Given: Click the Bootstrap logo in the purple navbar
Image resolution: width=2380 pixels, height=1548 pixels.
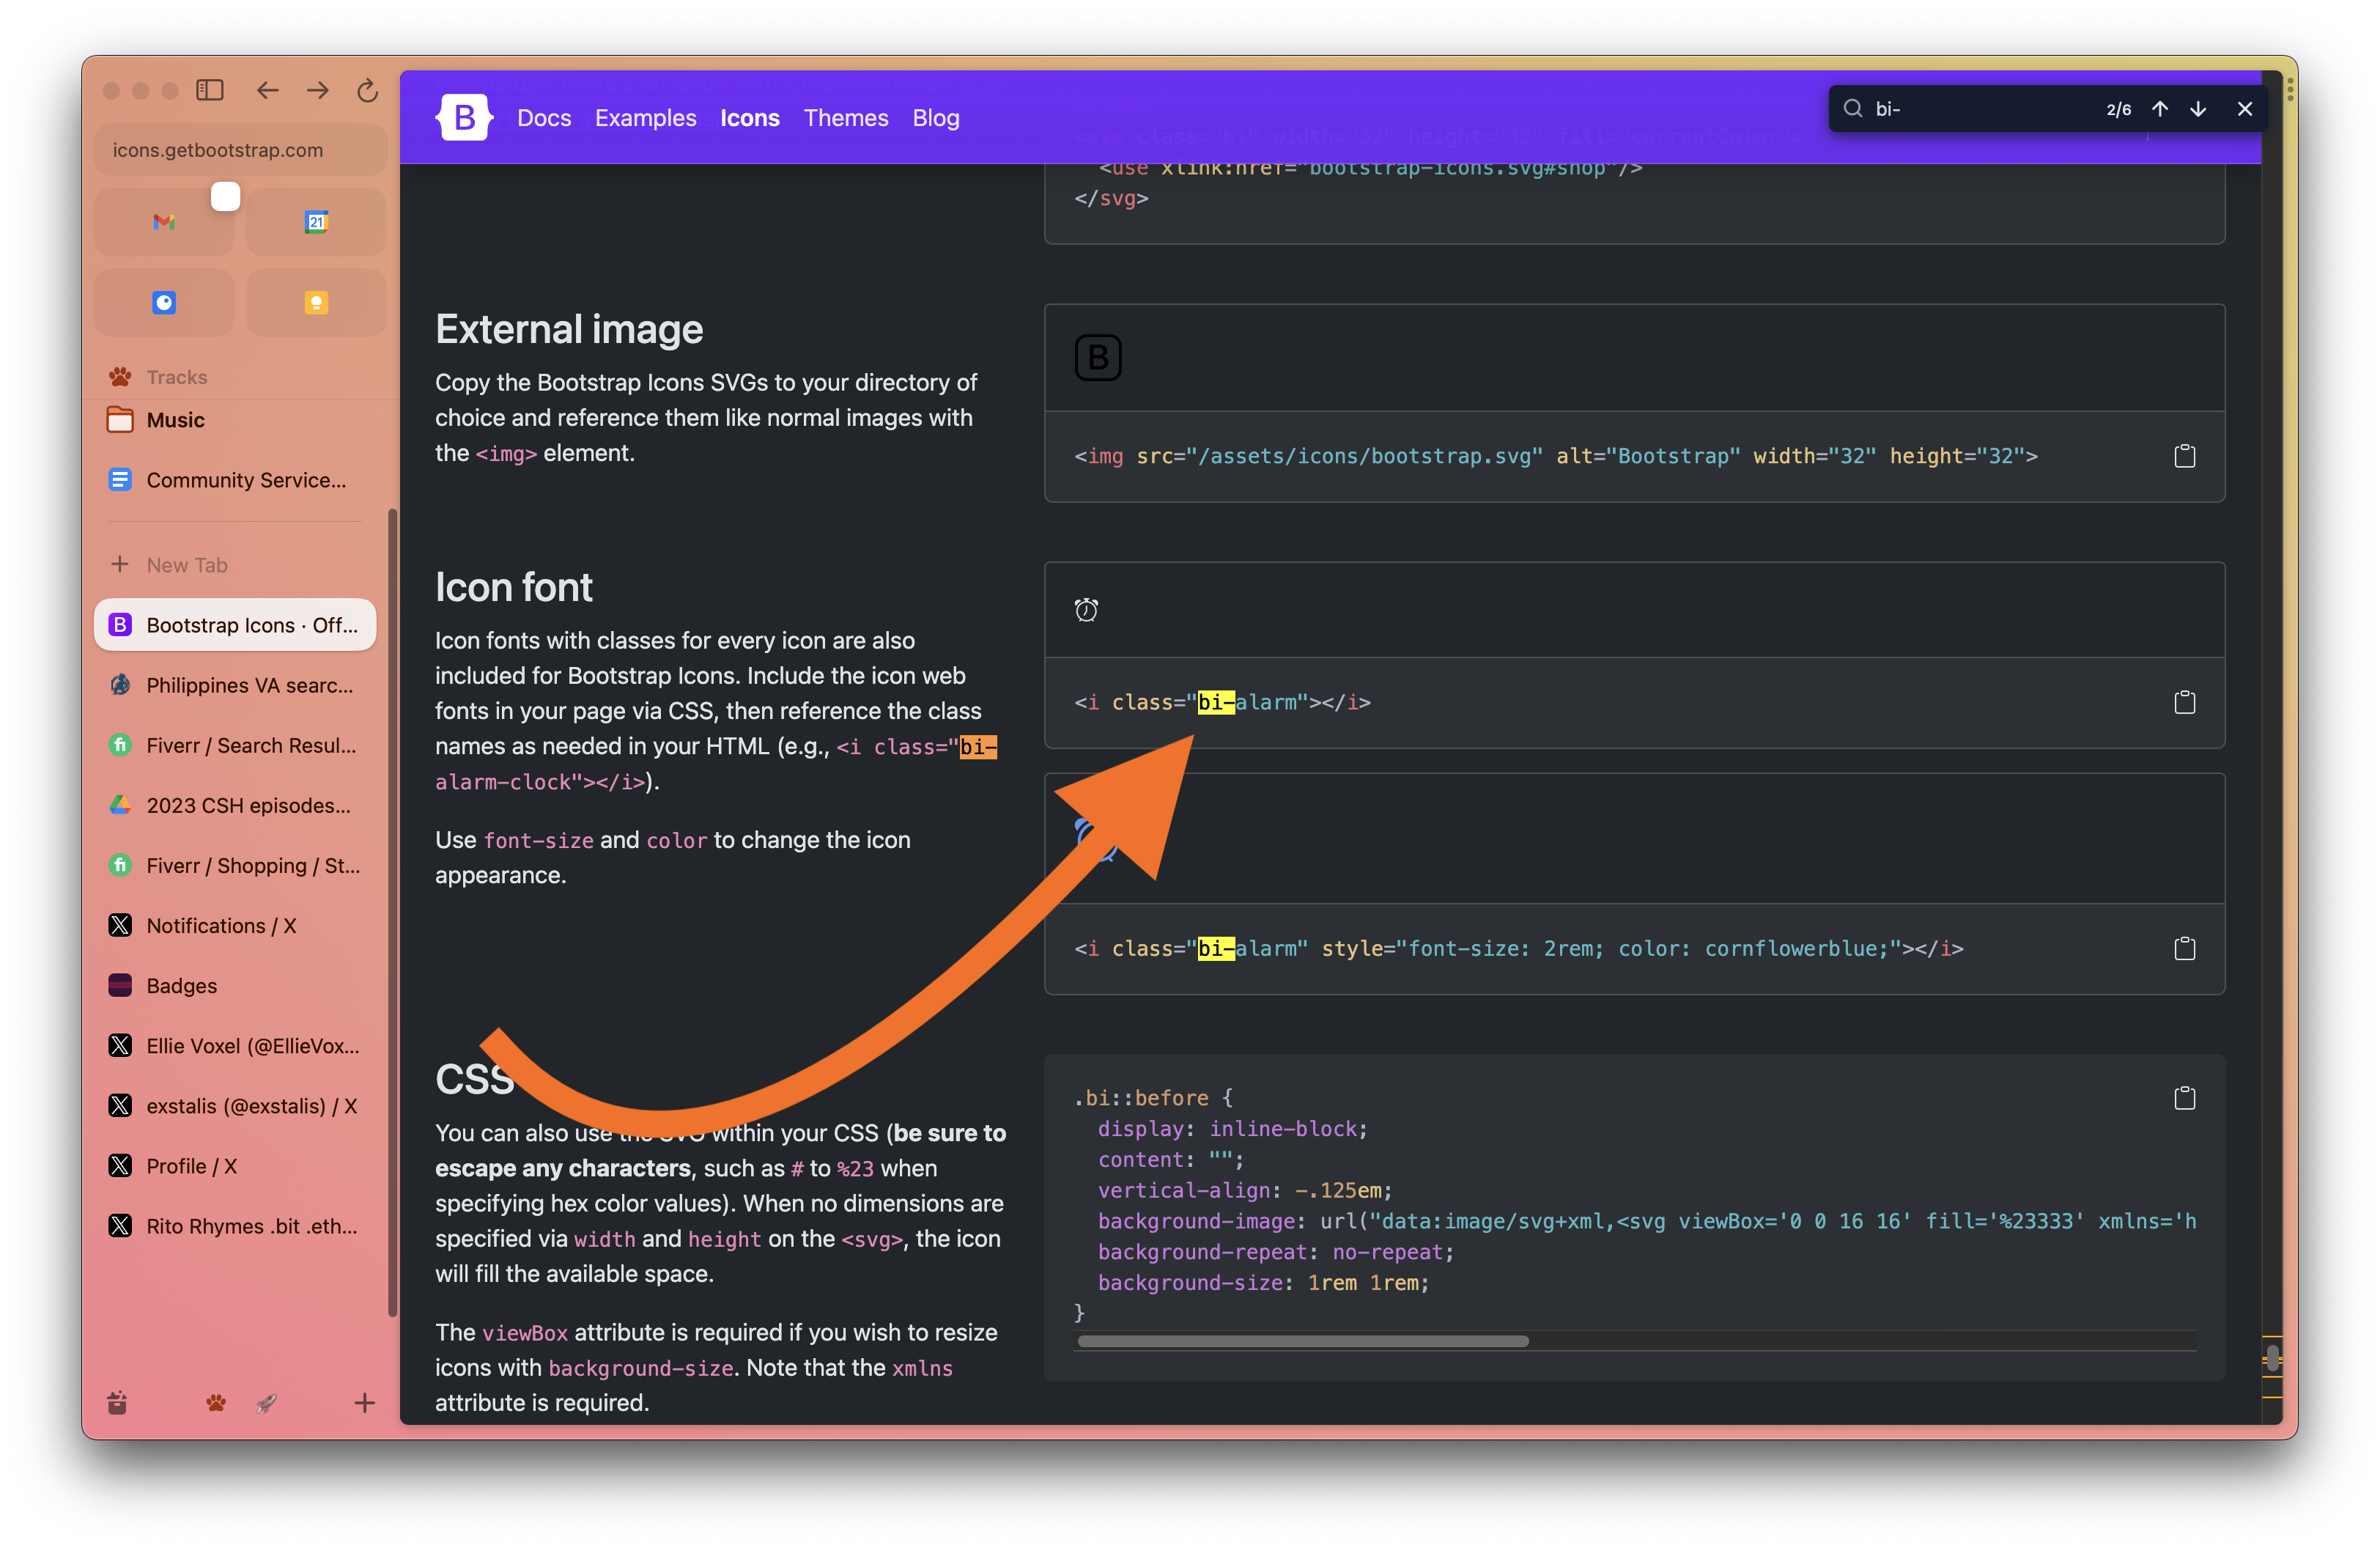Looking at the screenshot, I should pyautogui.click(x=464, y=117).
